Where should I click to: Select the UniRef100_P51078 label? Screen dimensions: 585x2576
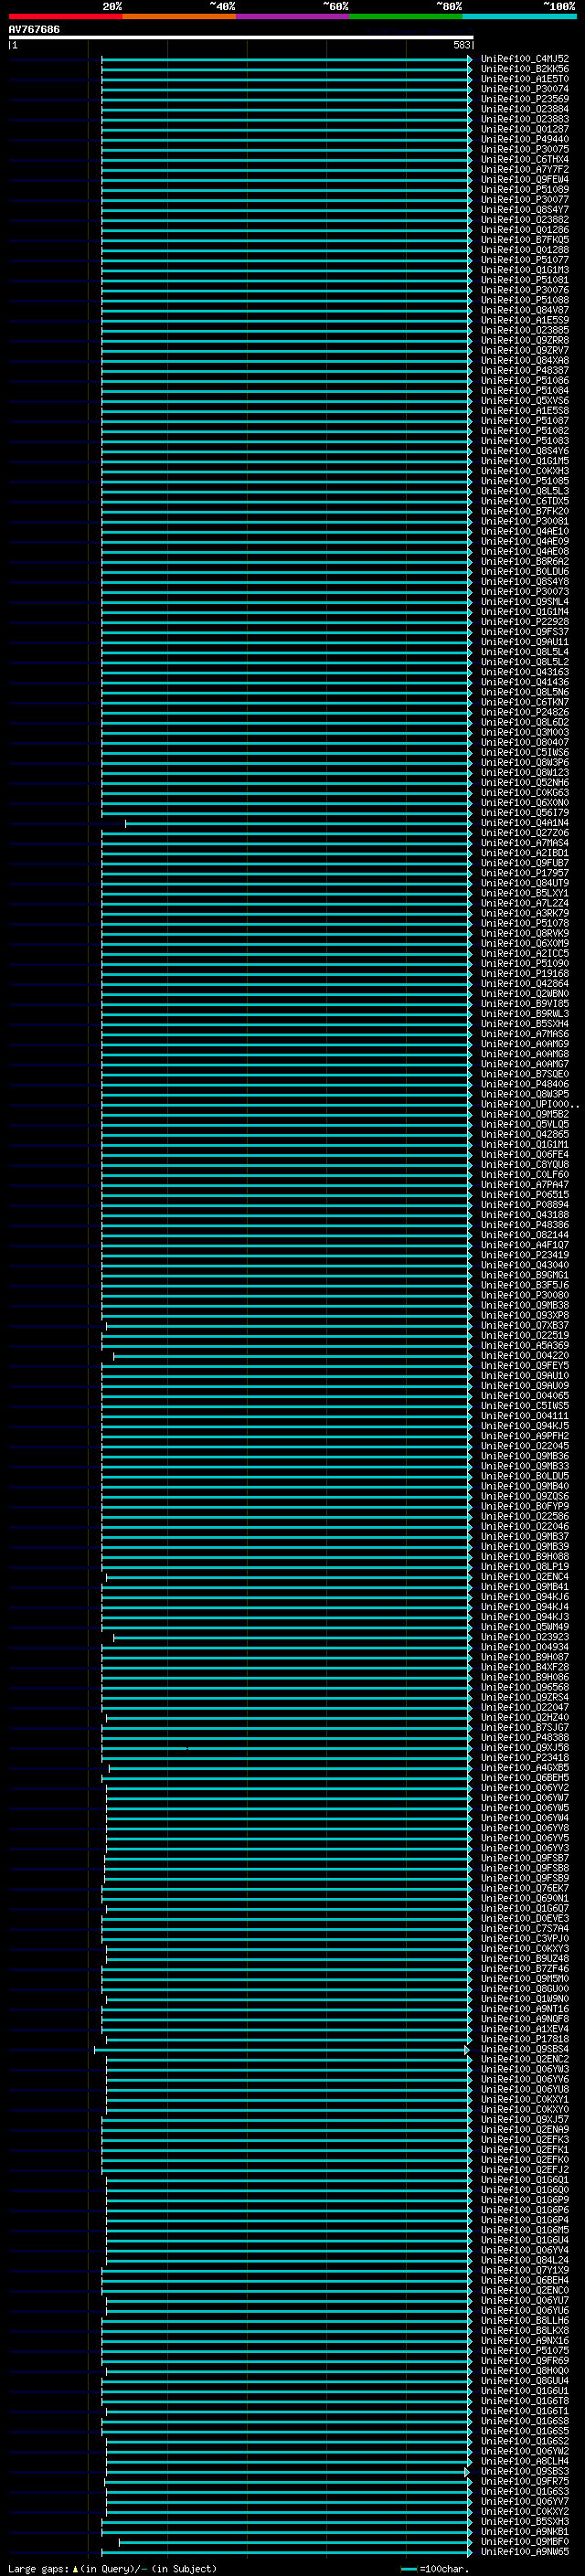[525, 923]
